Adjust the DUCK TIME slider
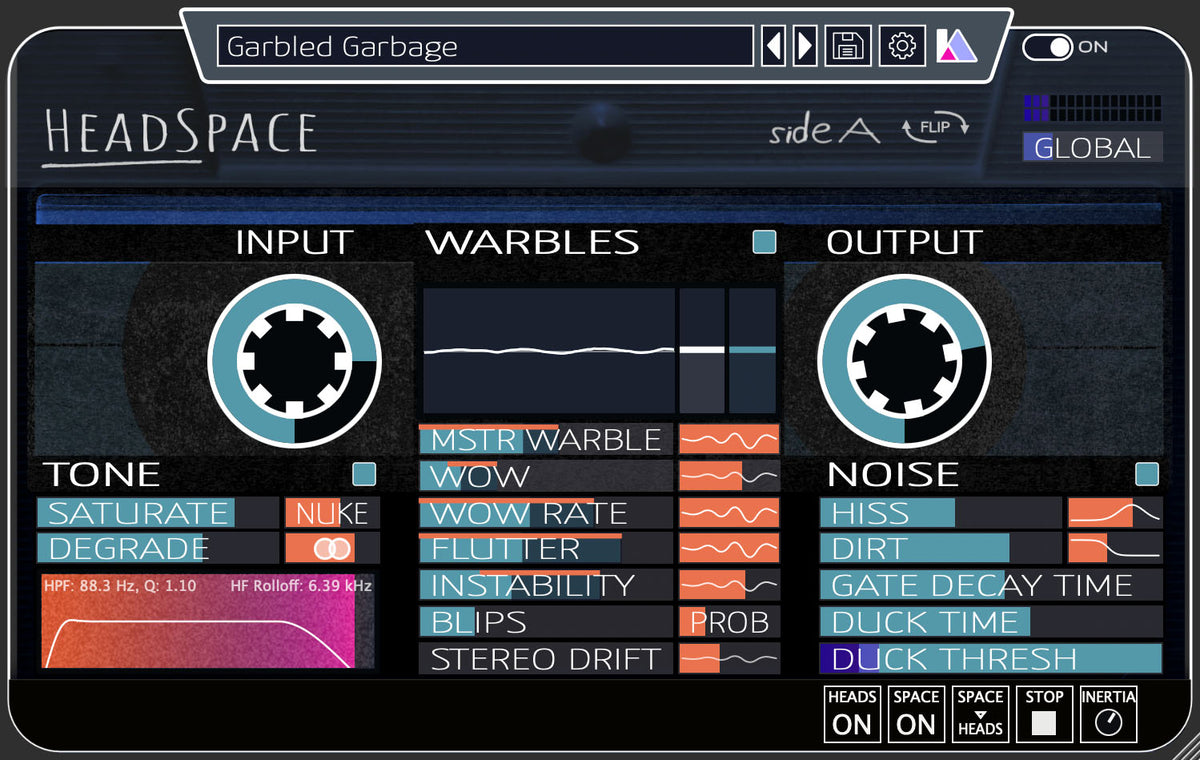Screen dimensions: 1200x760 [x=991, y=622]
